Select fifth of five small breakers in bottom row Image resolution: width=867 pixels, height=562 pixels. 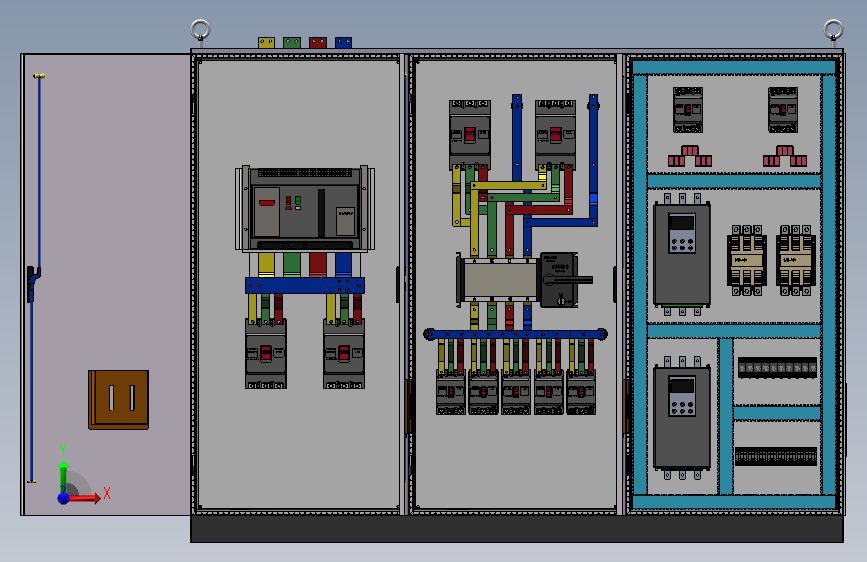[581, 393]
